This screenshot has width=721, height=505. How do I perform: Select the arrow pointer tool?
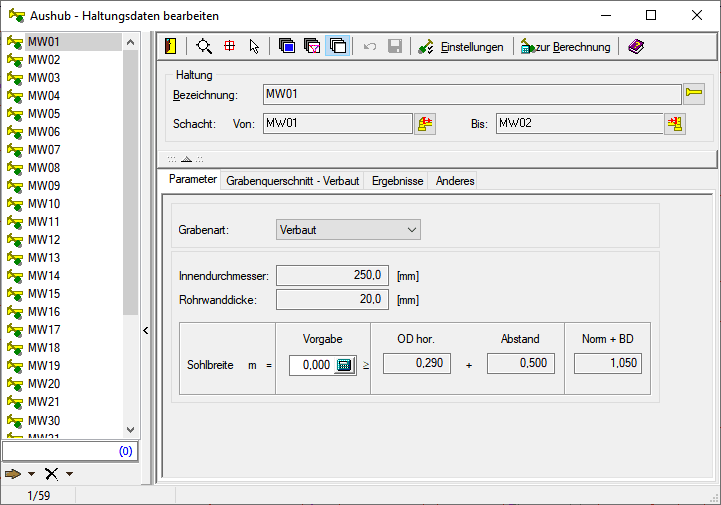pos(254,46)
